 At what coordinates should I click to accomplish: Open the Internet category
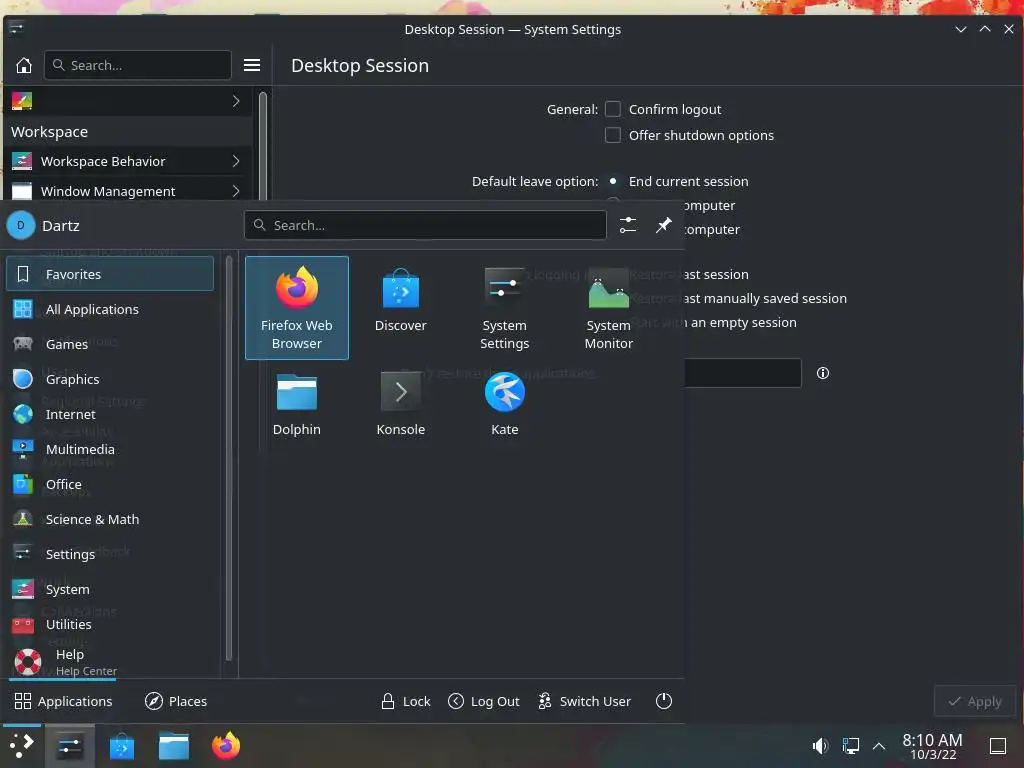click(110, 414)
